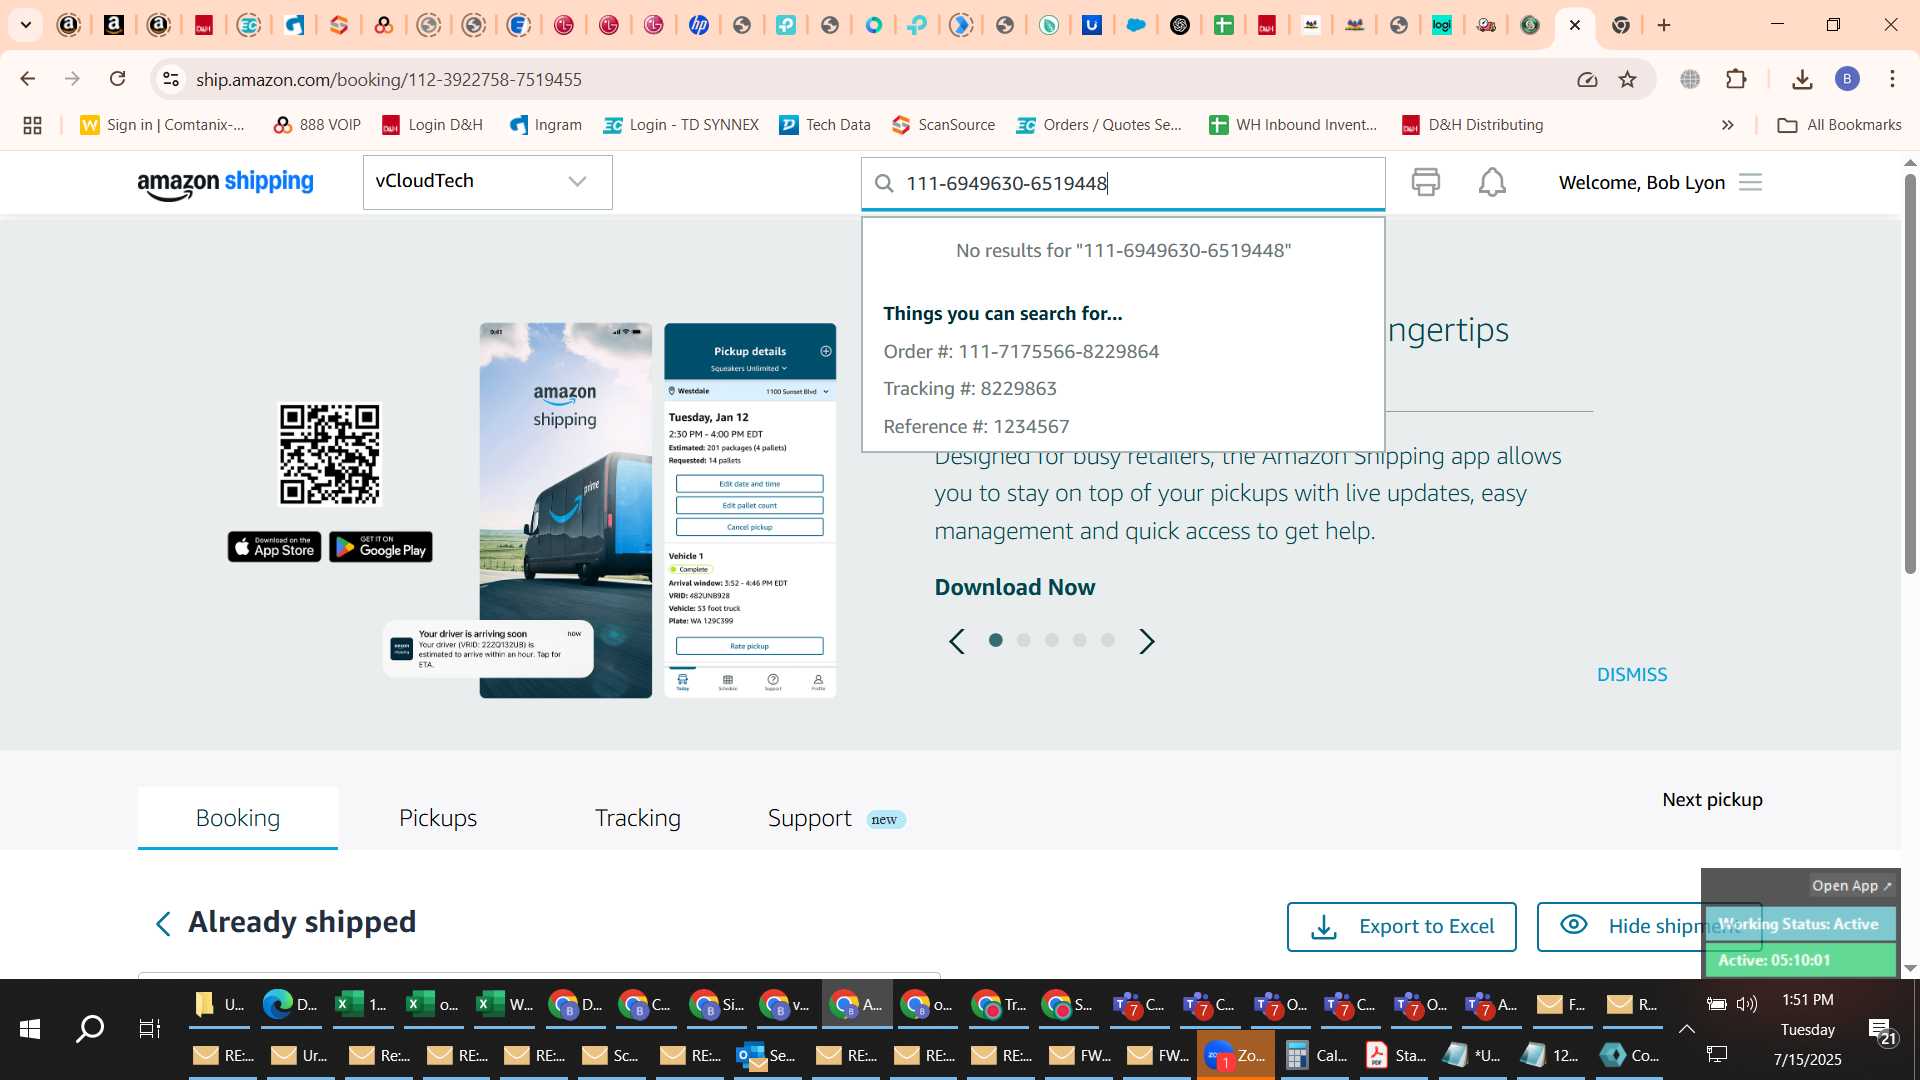Click the back arrow beside Already shipped
The height and width of the screenshot is (1080, 1920).
click(x=163, y=923)
